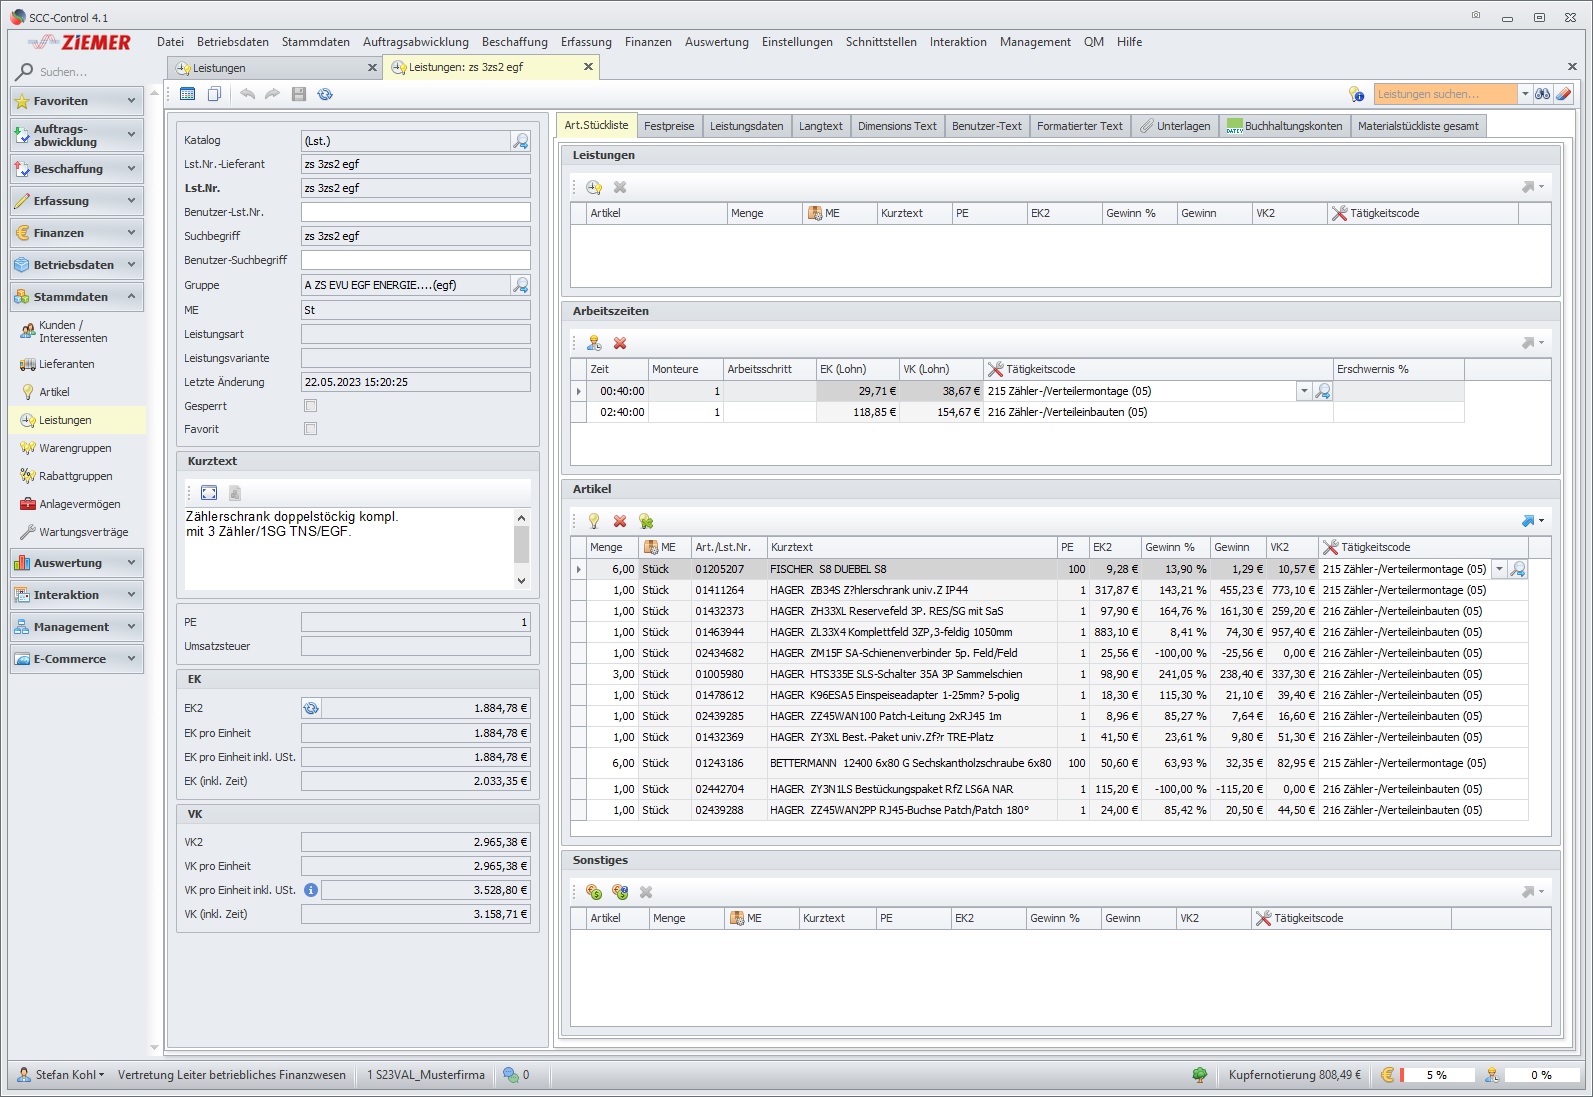Click the info icon beside VK pro Einheit inkl. USt.
Image resolution: width=1593 pixels, height=1097 pixels.
[311, 890]
